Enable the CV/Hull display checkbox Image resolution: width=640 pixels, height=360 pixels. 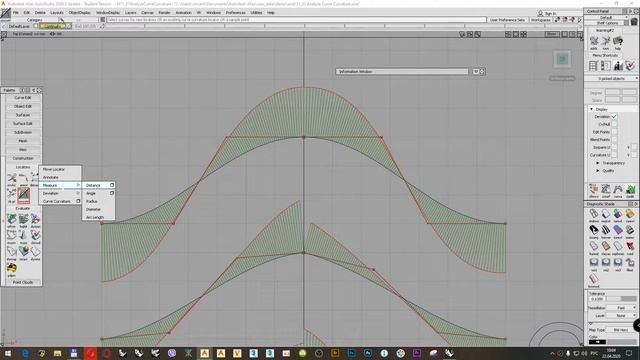(x=614, y=124)
